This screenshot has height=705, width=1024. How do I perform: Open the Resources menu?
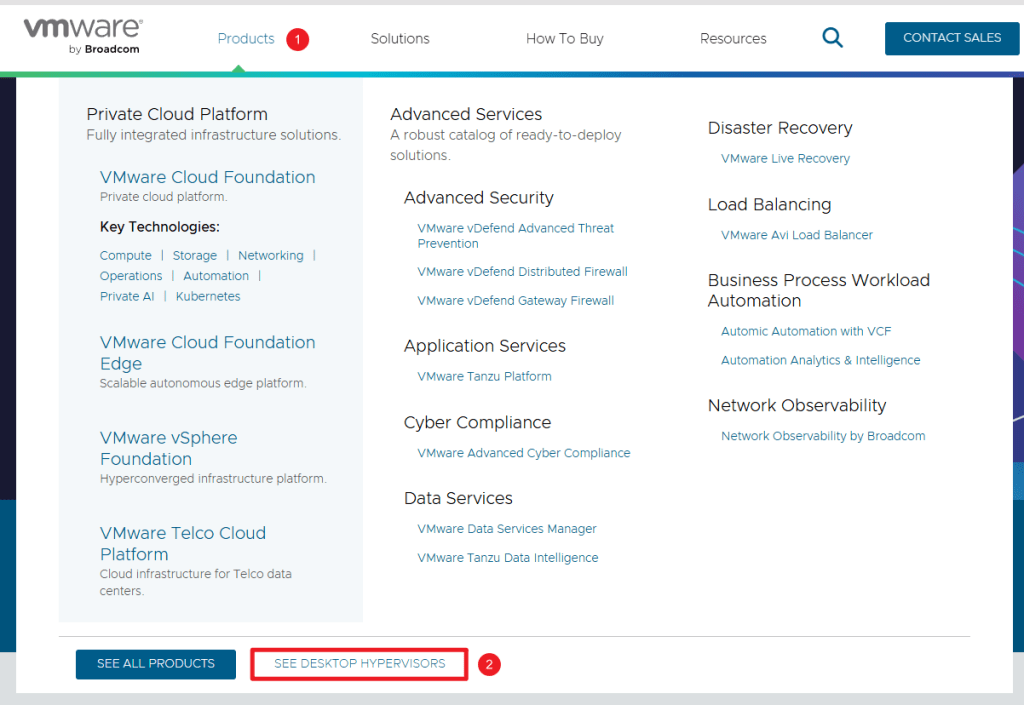pos(733,39)
